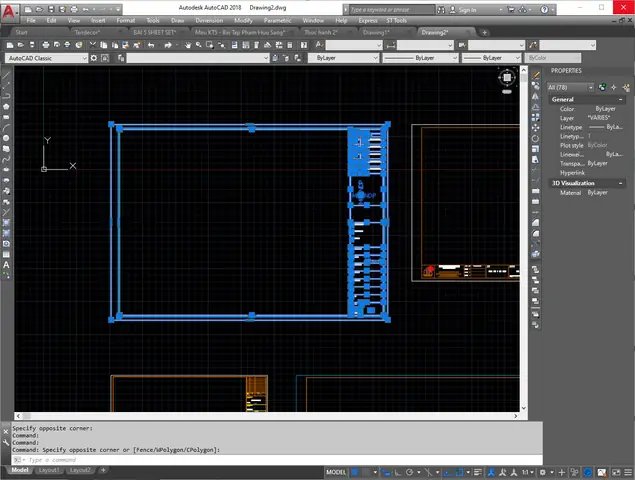Toggle Lineweight display in status bar
635x480 pixels.
(x=478, y=472)
